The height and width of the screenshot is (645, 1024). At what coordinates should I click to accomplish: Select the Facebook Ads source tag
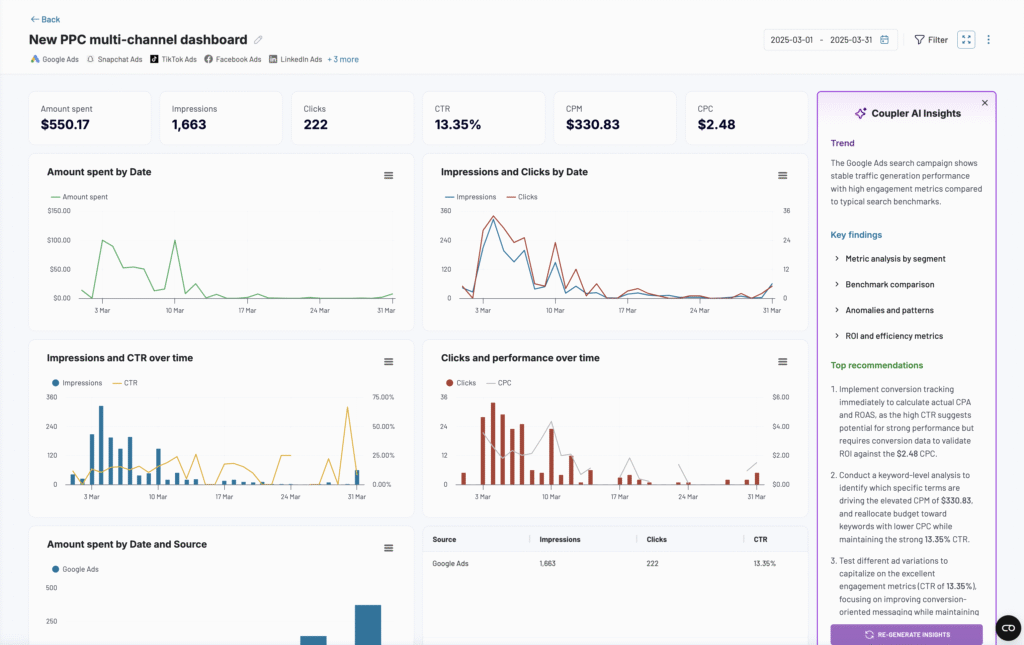232,59
